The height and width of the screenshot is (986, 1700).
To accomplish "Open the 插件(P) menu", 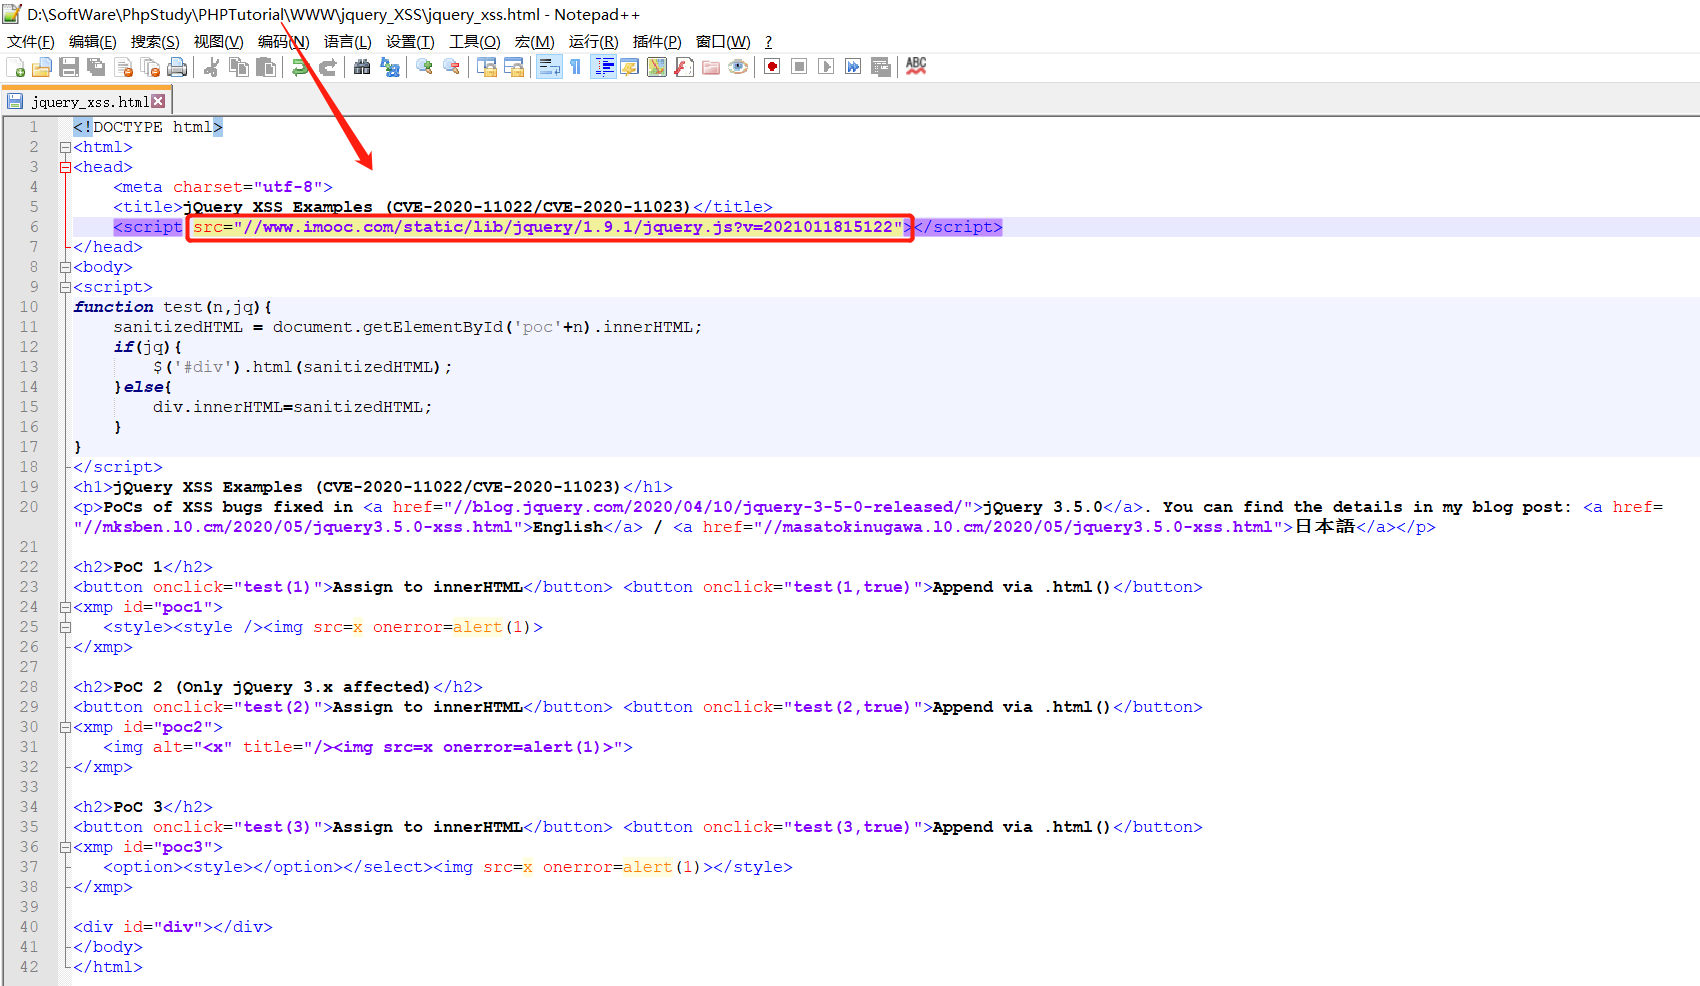I will pyautogui.click(x=657, y=42).
